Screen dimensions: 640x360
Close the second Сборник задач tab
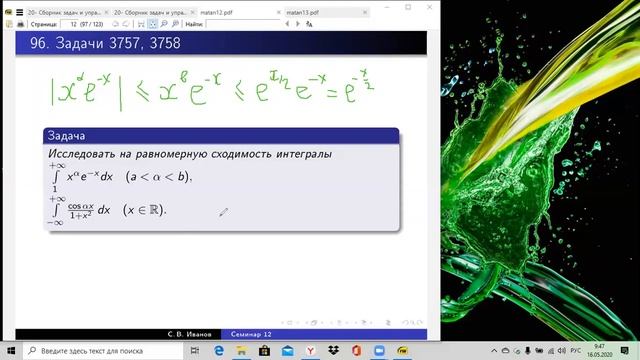click(x=193, y=13)
